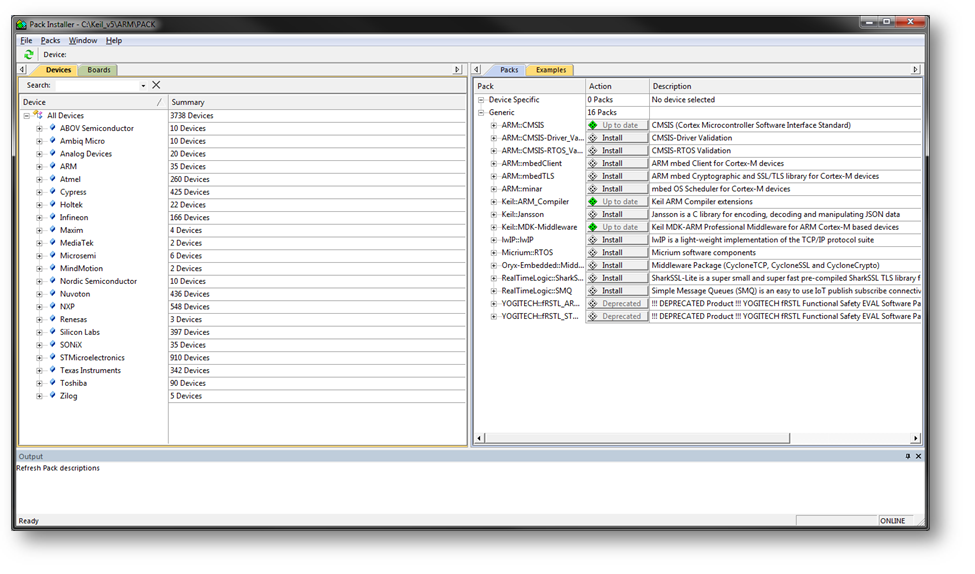Click the vendor icon beside Maxim

point(52,230)
